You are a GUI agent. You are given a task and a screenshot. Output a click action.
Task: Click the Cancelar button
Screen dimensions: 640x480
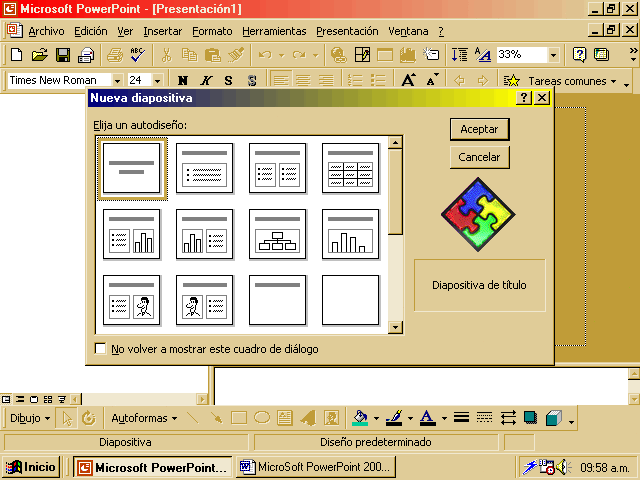coord(480,157)
